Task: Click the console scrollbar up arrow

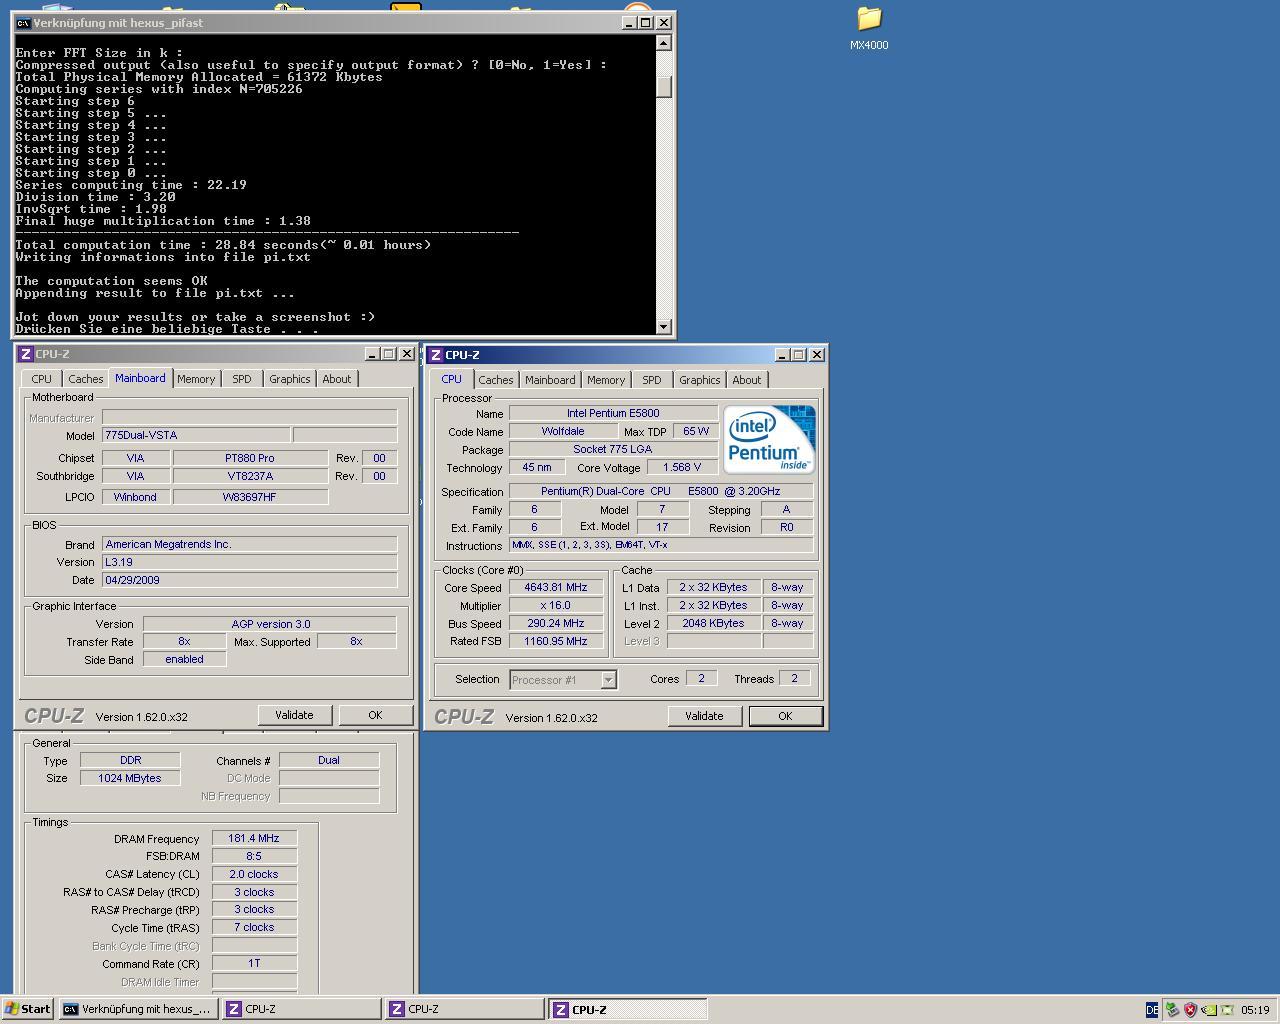Action: [663, 43]
